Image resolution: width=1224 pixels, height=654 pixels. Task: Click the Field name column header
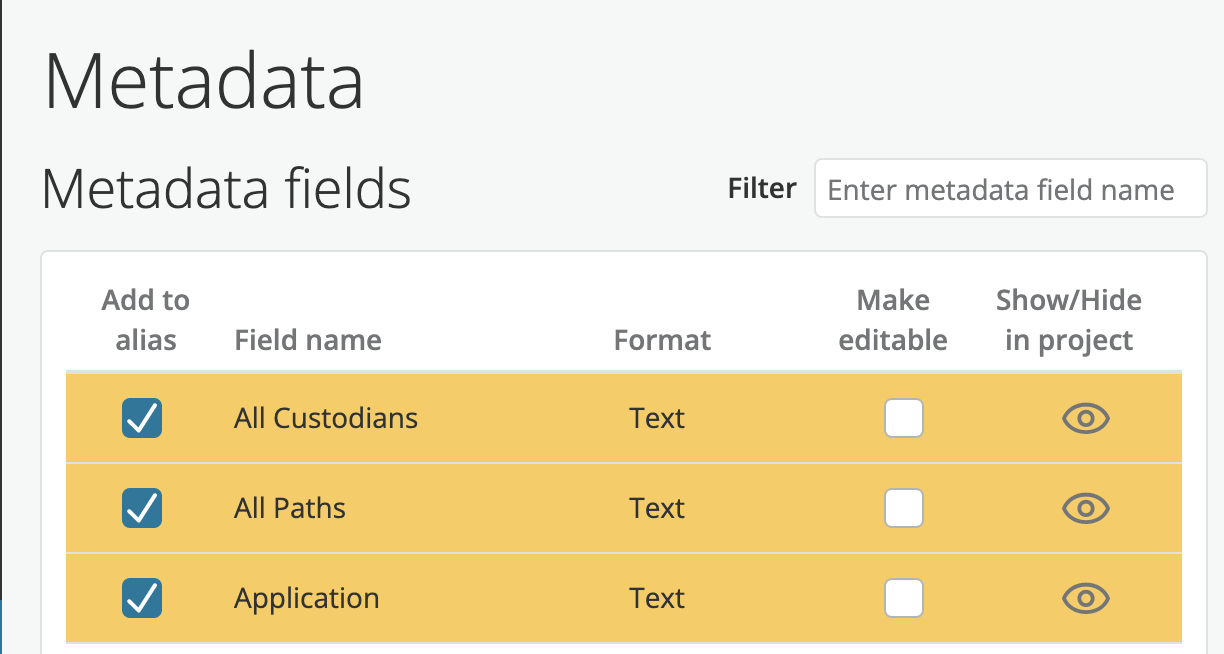click(308, 340)
